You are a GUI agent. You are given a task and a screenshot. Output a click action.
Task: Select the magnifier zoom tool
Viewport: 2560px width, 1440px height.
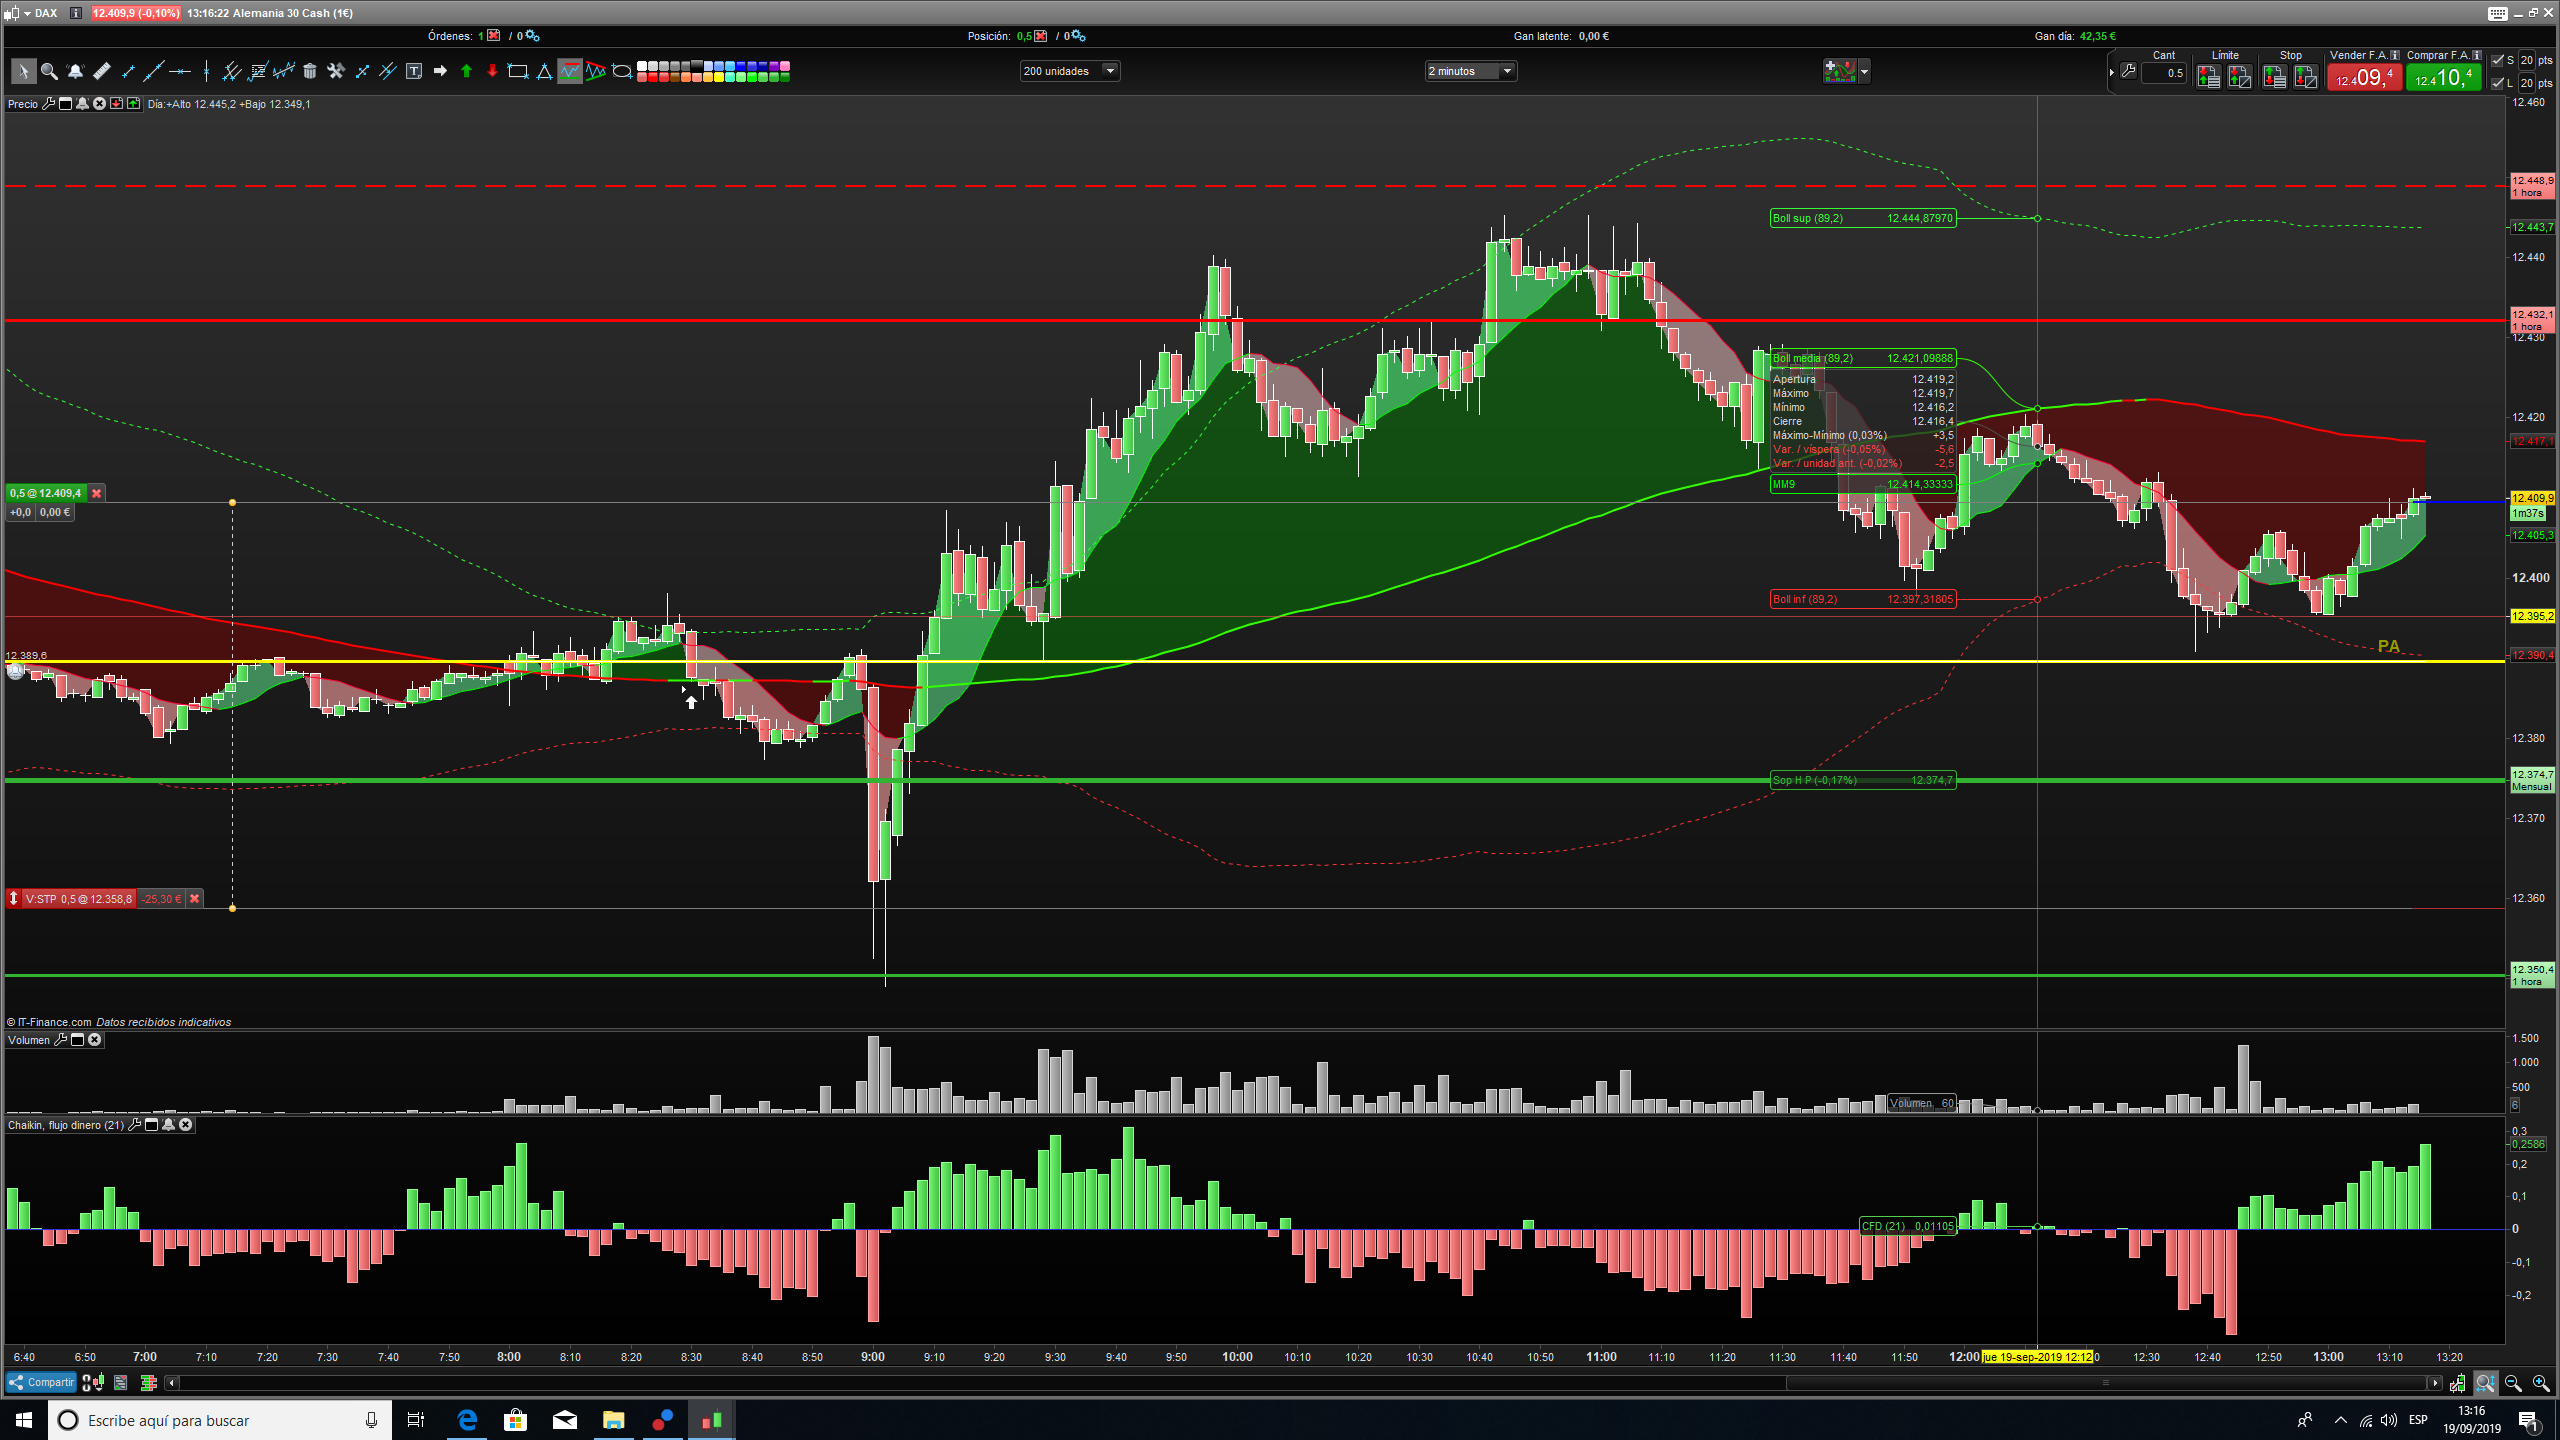click(x=49, y=71)
